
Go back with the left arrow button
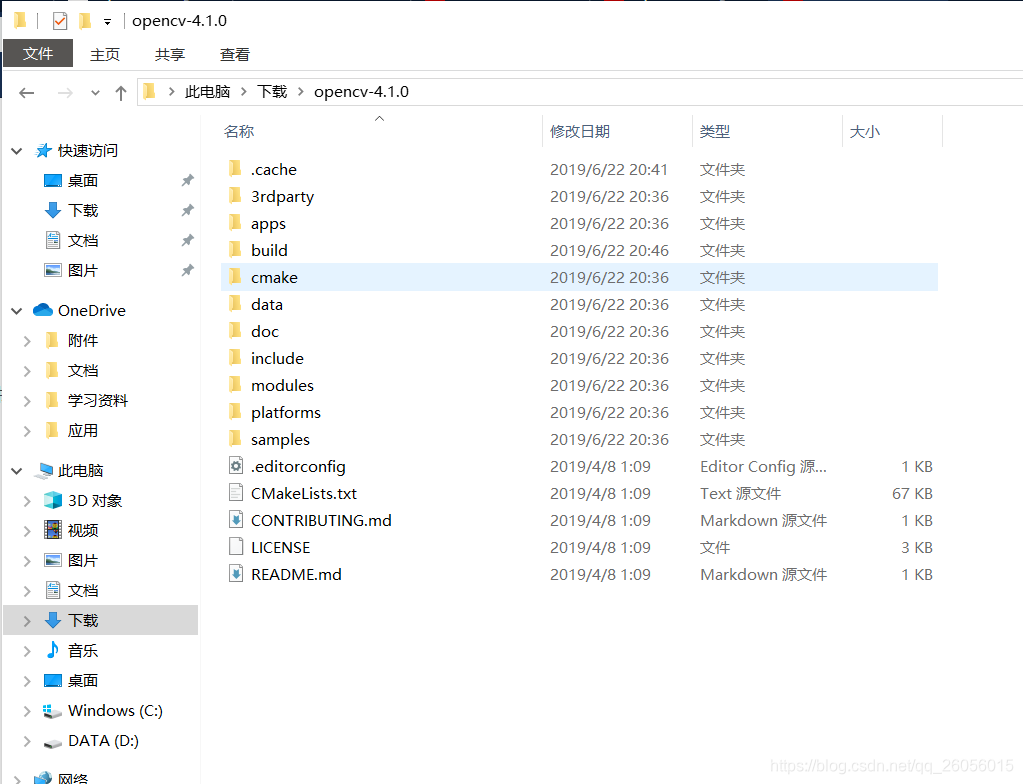pyautogui.click(x=27, y=93)
